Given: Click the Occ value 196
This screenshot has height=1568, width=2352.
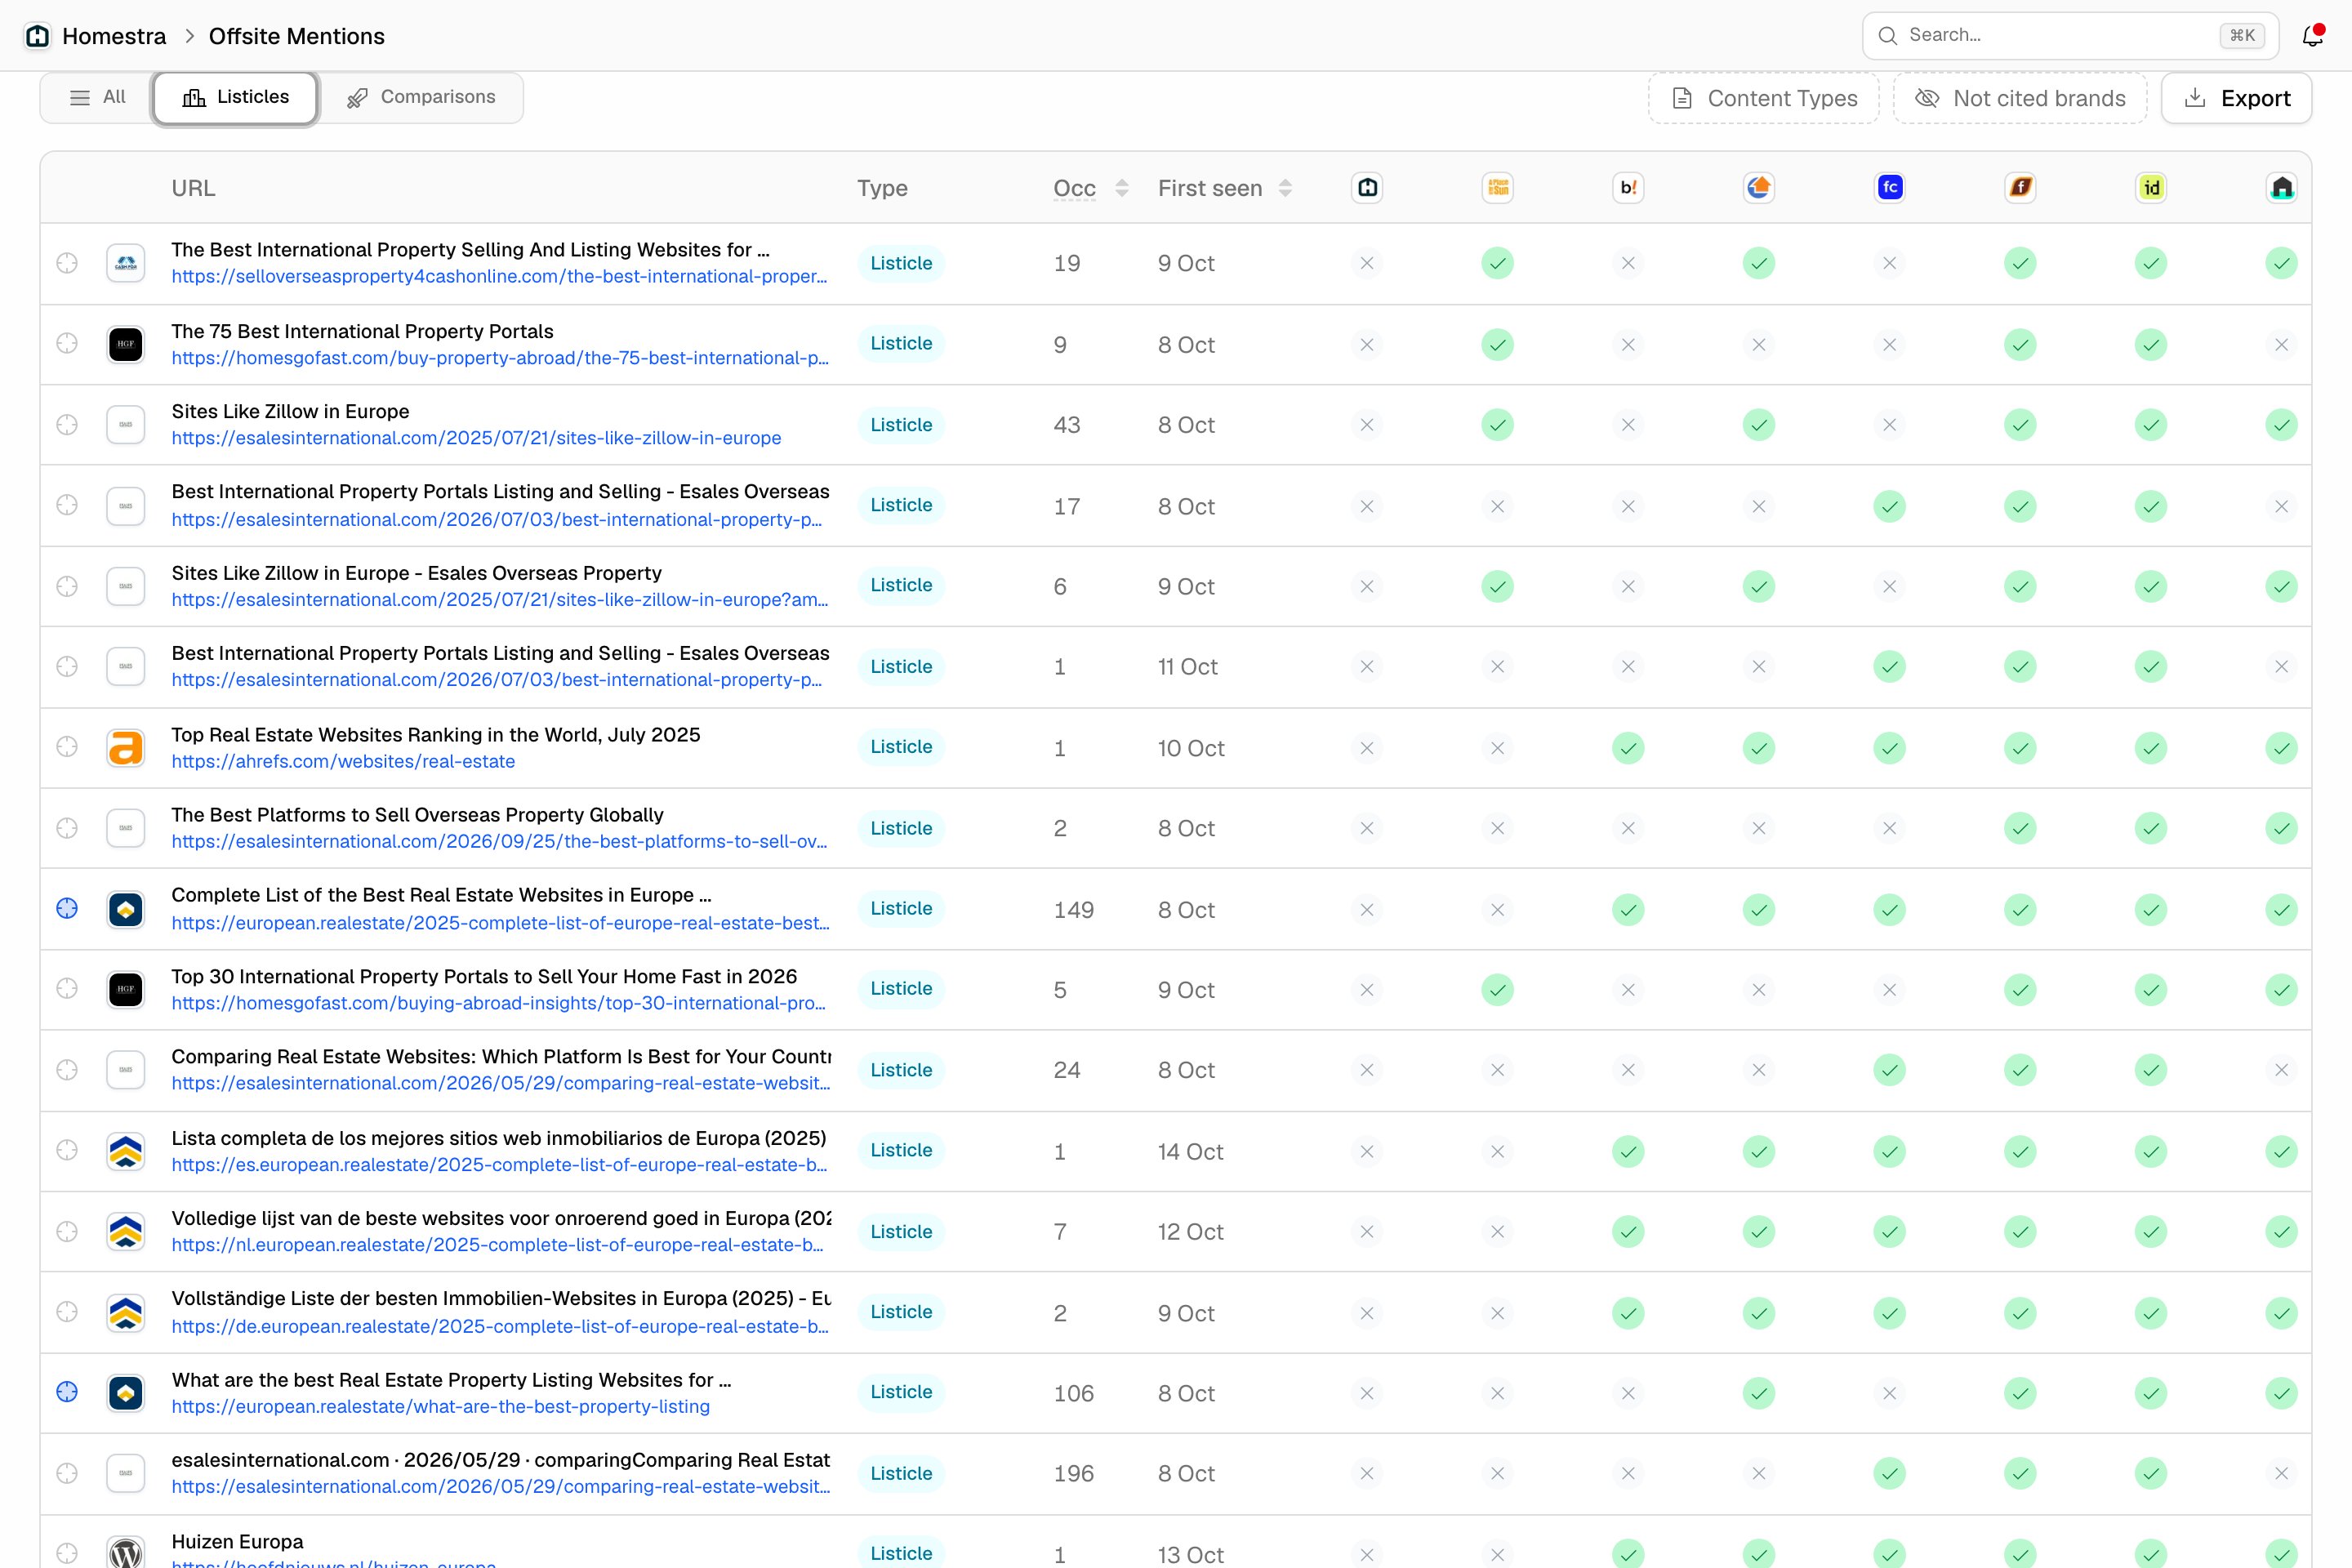Looking at the screenshot, I should coord(1073,1473).
